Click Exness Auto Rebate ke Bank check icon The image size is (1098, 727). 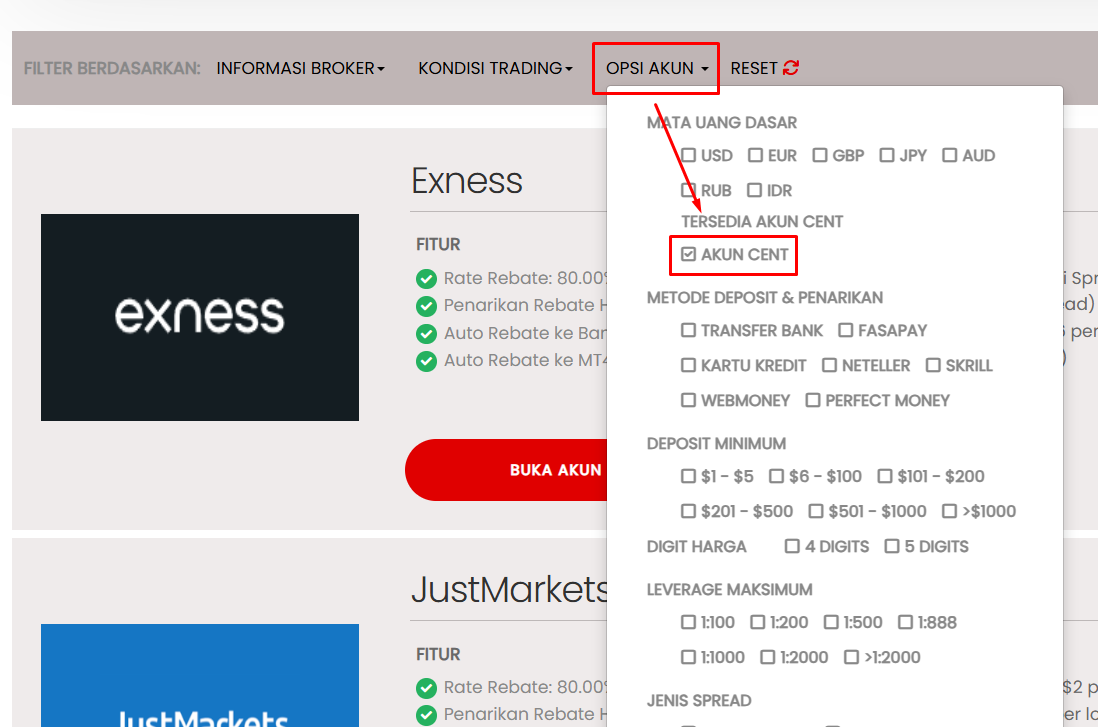(x=426, y=333)
